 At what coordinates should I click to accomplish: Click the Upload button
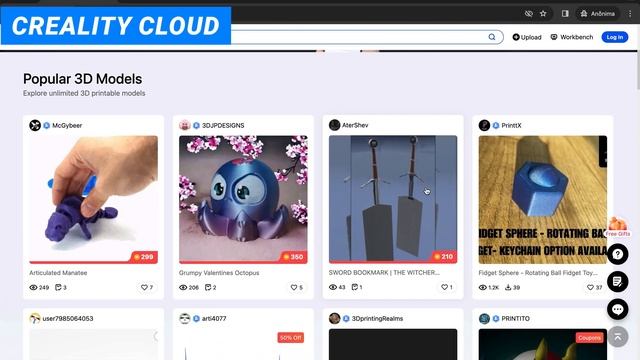tap(527, 37)
